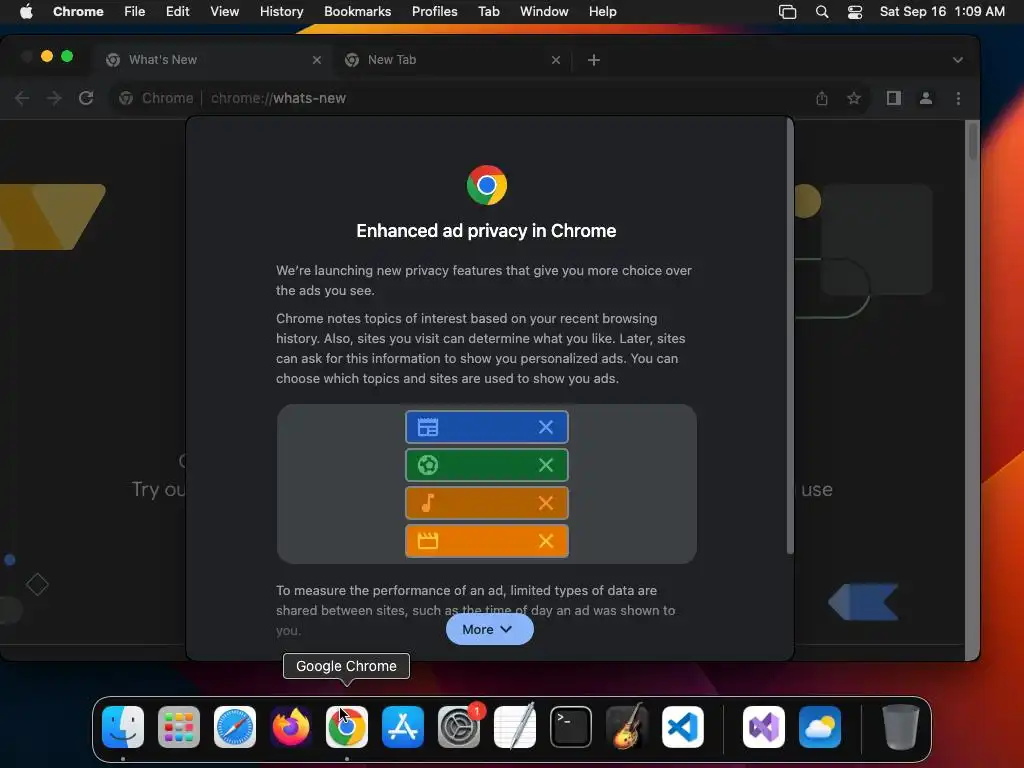Click the Chrome logo atop the dialog
This screenshot has height=768, width=1024.
click(x=487, y=185)
